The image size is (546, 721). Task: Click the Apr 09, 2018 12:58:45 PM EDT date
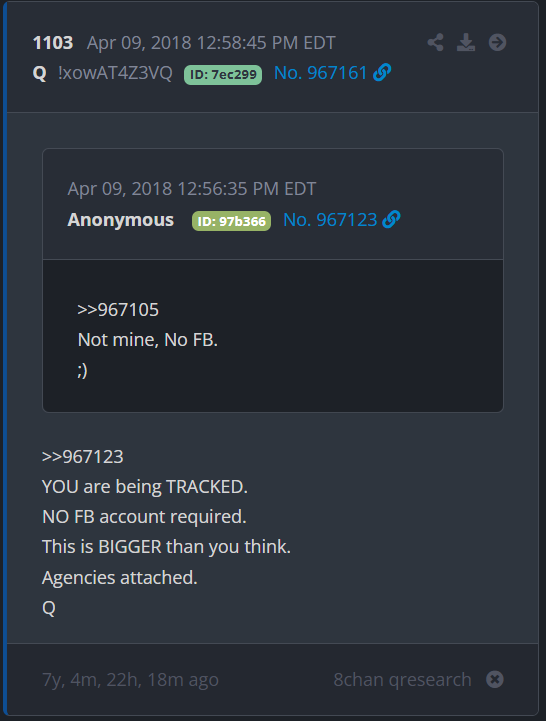point(211,43)
